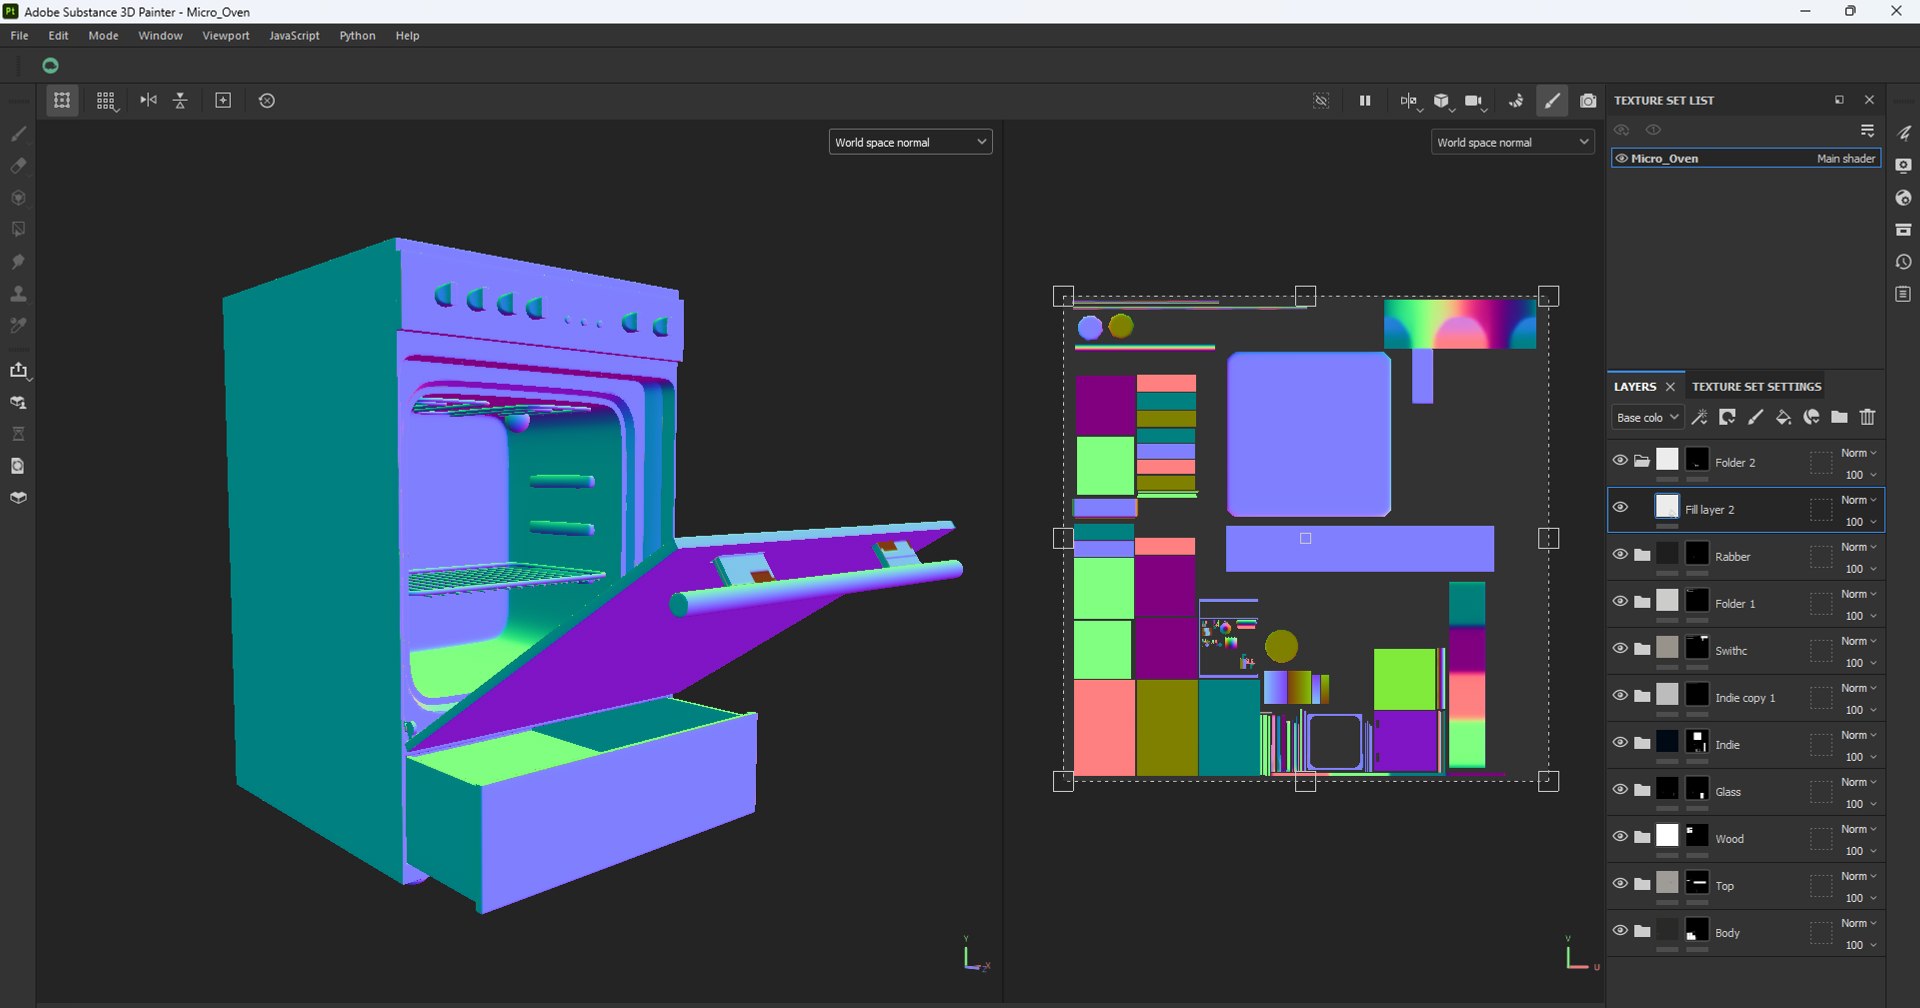Open the 2D viewport World space normal dropdown
The height and width of the screenshot is (1008, 1920).
pyautogui.click(x=1512, y=142)
